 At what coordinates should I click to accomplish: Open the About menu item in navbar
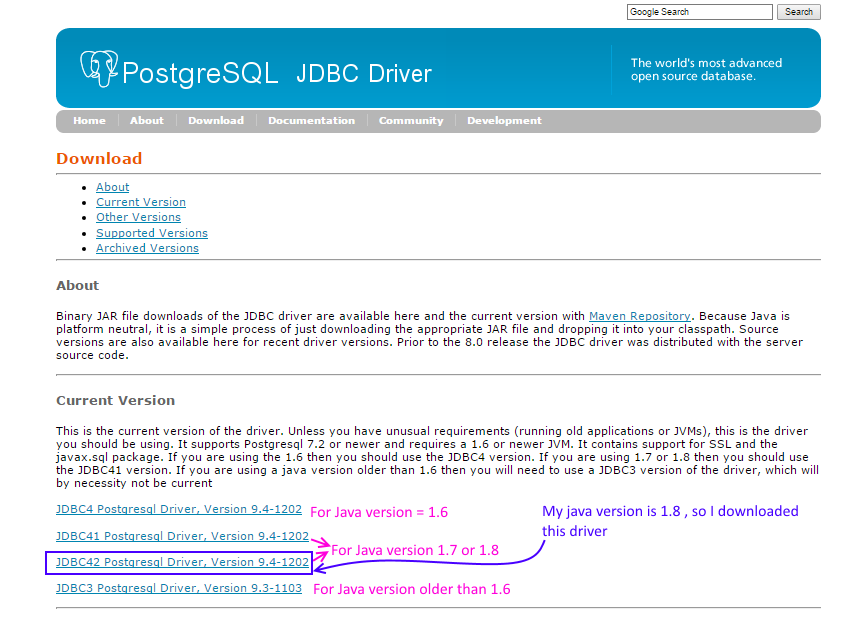click(147, 120)
